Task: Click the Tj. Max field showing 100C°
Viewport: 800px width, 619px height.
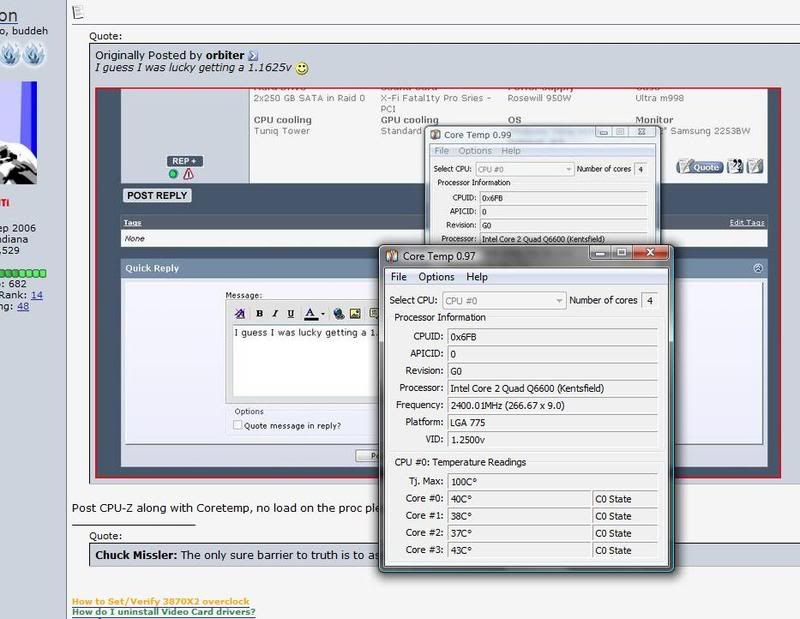Action: click(553, 482)
